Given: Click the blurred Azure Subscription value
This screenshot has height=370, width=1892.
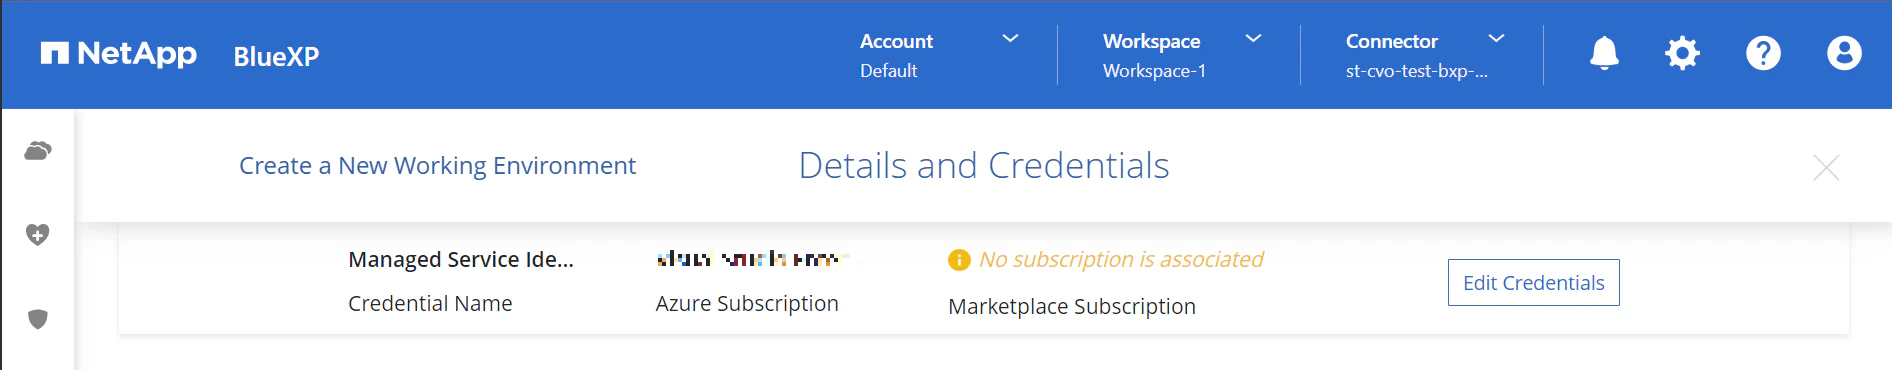Looking at the screenshot, I should (752, 260).
